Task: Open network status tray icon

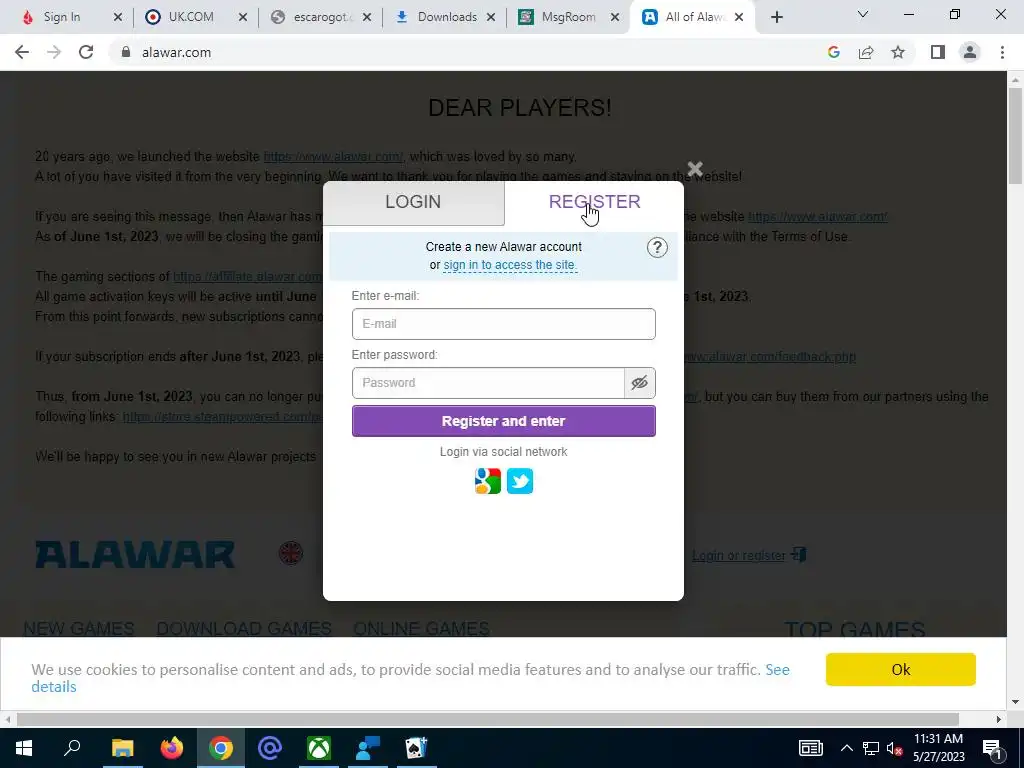Action: click(871, 748)
